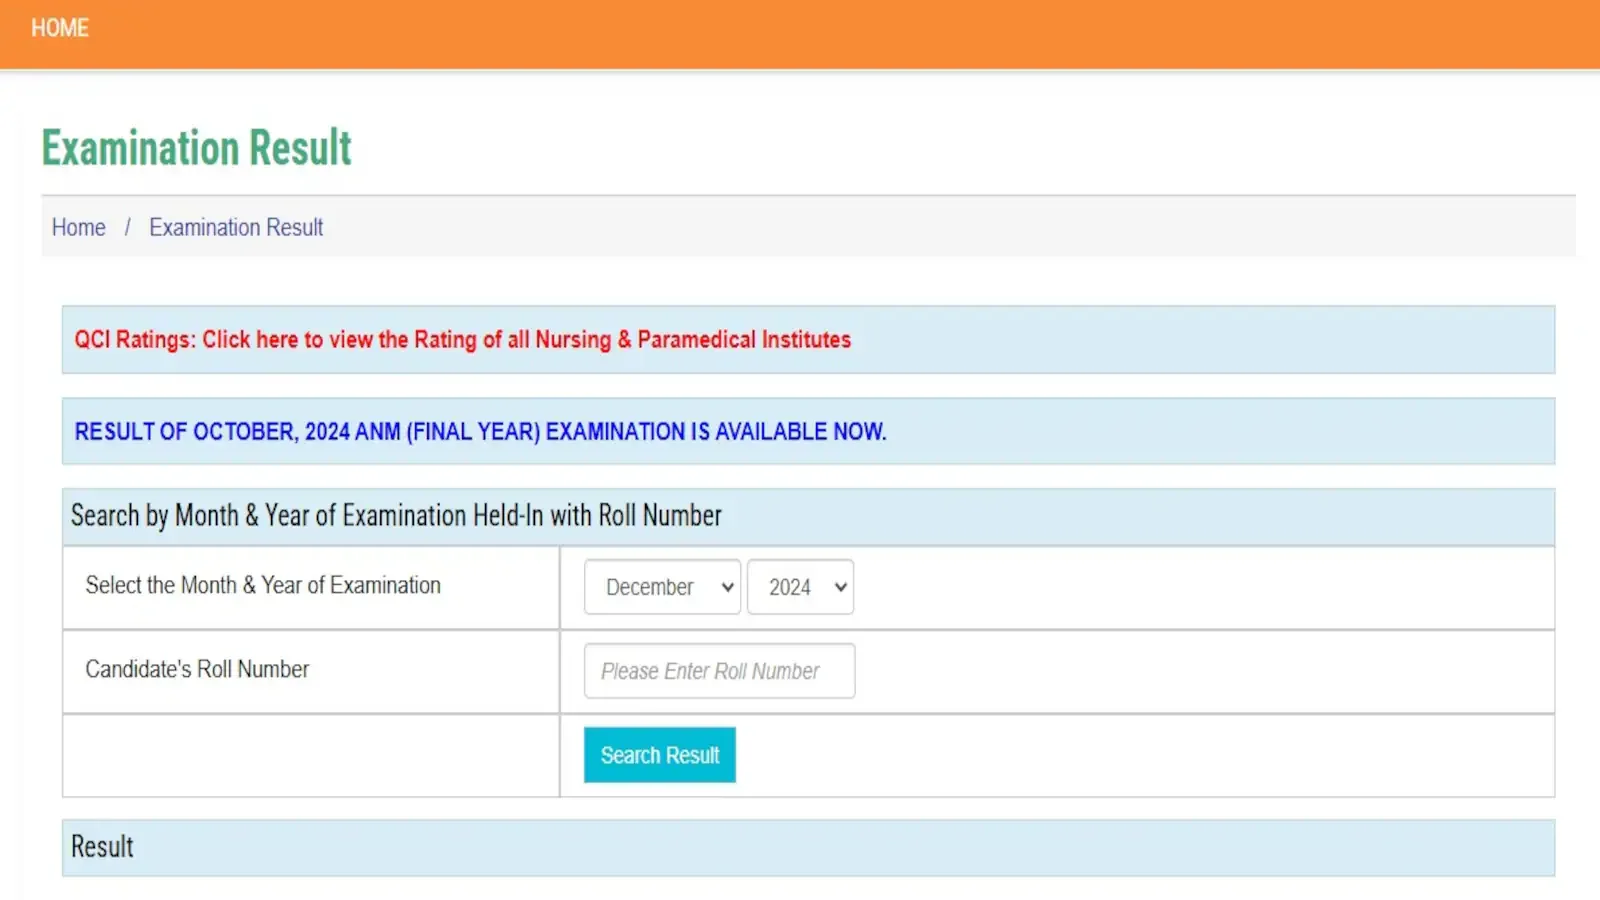Click Select the Month & Year of Examination label
1600x900 pixels.
tap(263, 586)
